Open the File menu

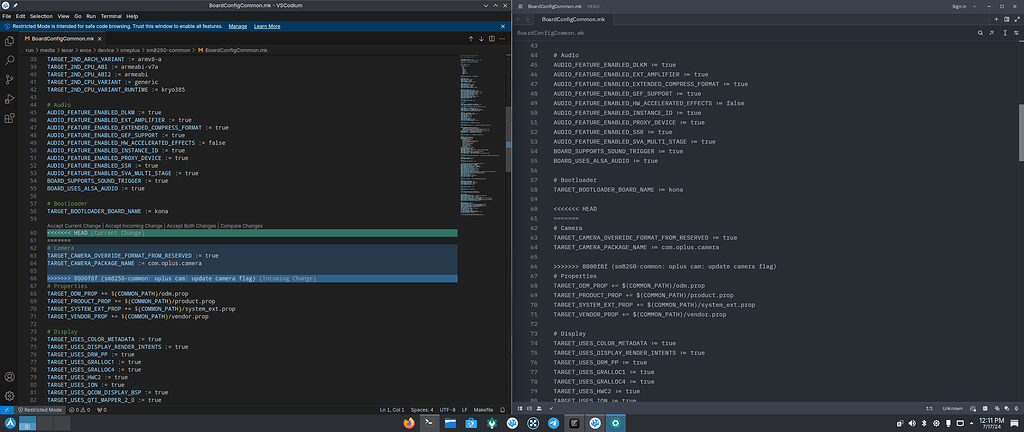[7, 16]
